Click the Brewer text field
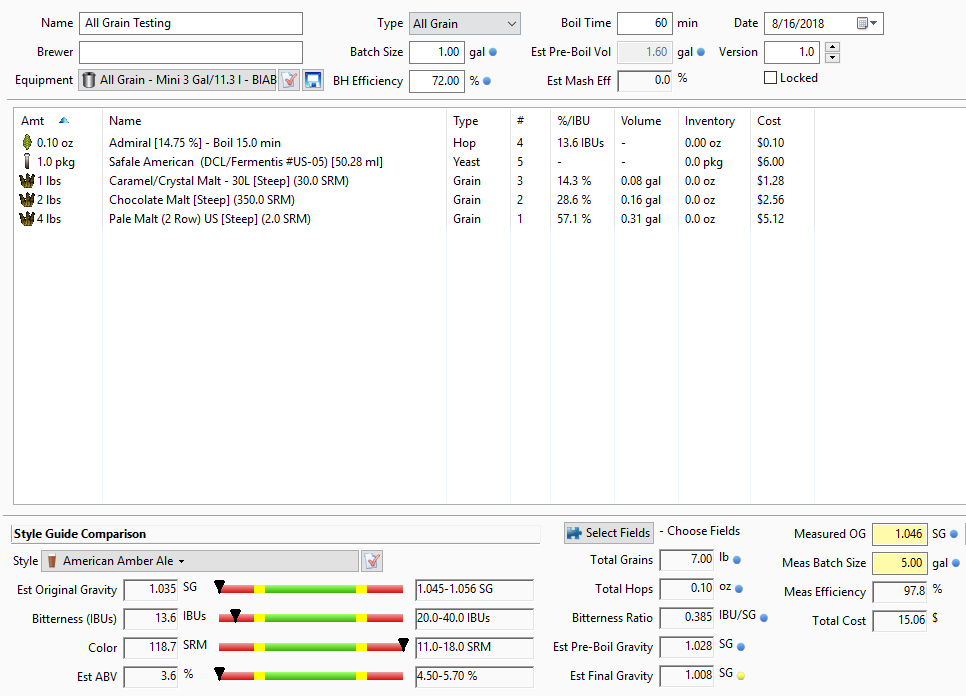966x696 pixels. pyautogui.click(x=190, y=52)
